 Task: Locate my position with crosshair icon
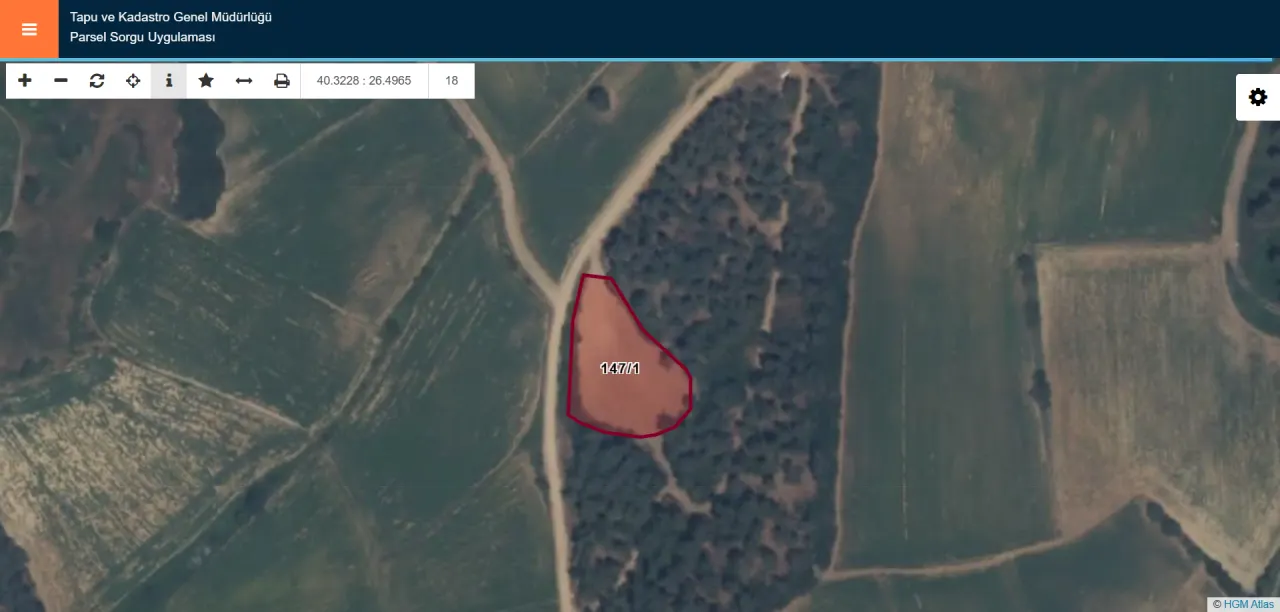[x=133, y=81]
